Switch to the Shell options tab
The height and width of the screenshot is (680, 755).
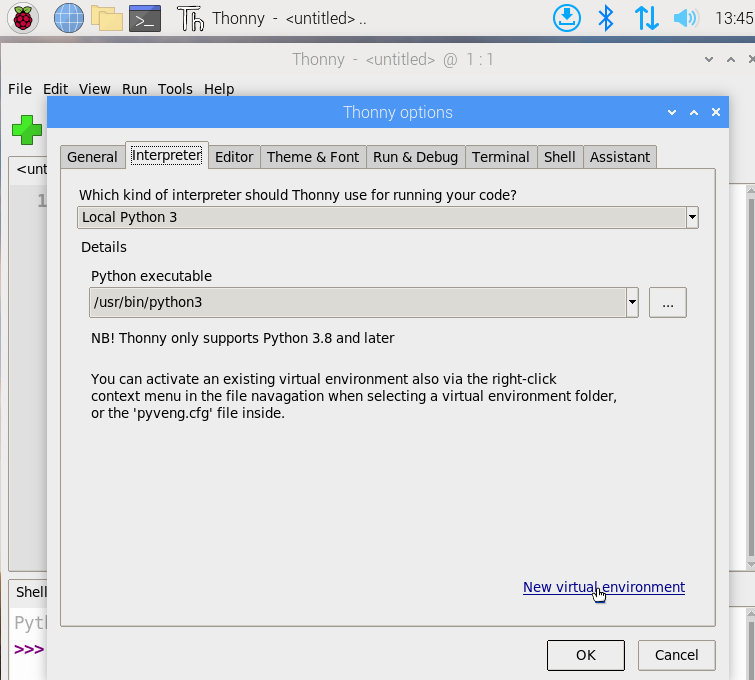pyautogui.click(x=560, y=157)
